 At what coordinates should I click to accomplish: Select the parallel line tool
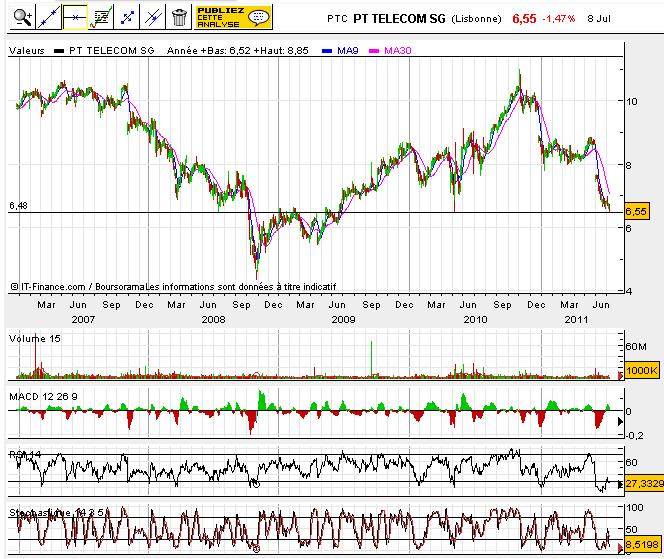[x=153, y=17]
